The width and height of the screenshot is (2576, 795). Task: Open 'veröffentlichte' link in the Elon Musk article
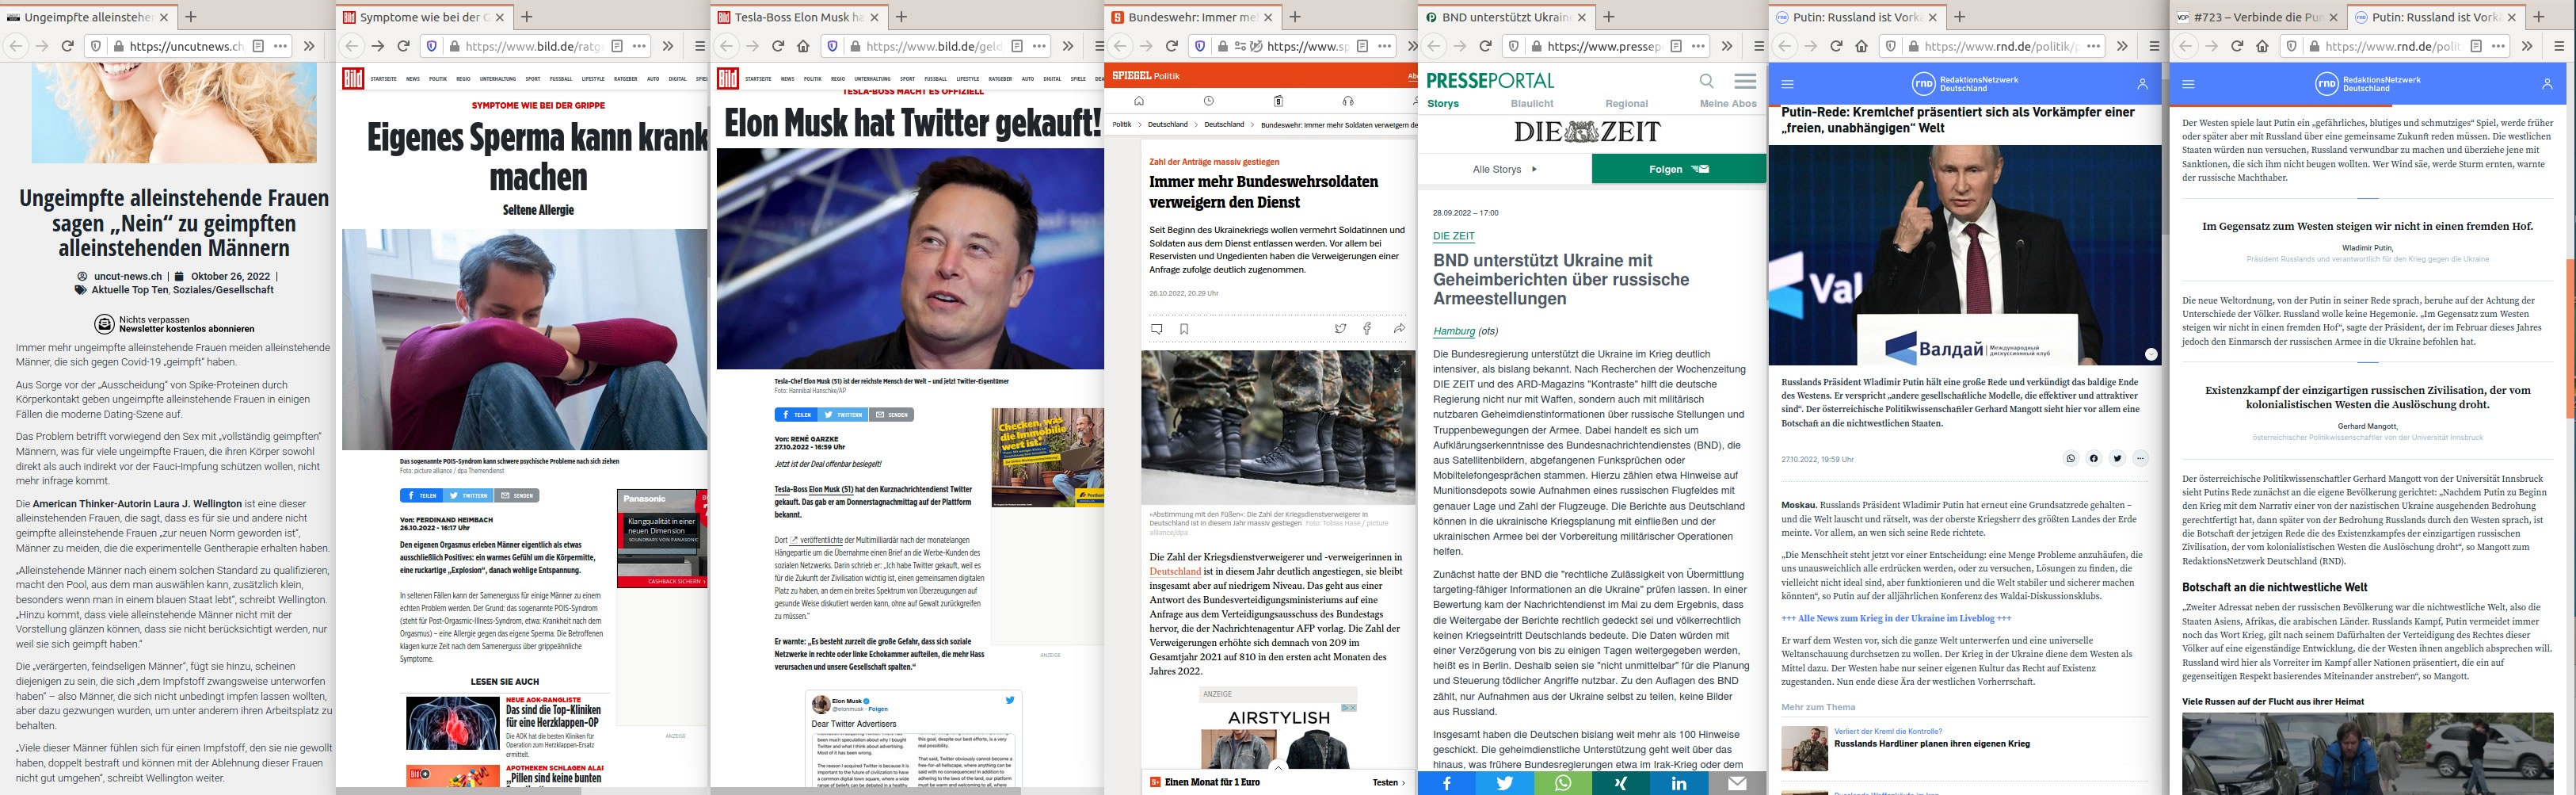[820, 540]
